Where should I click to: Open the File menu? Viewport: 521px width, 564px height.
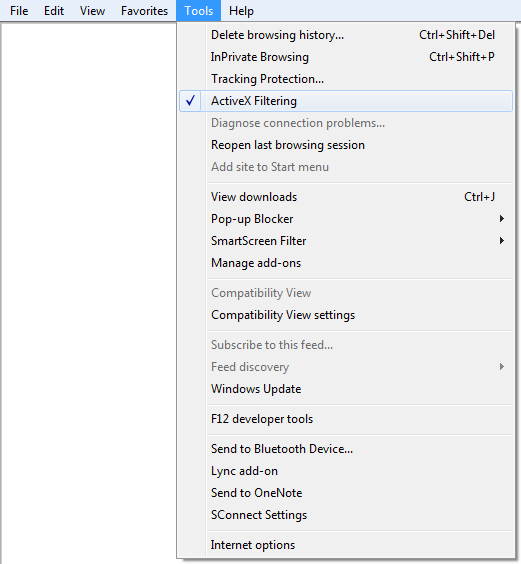pos(19,11)
